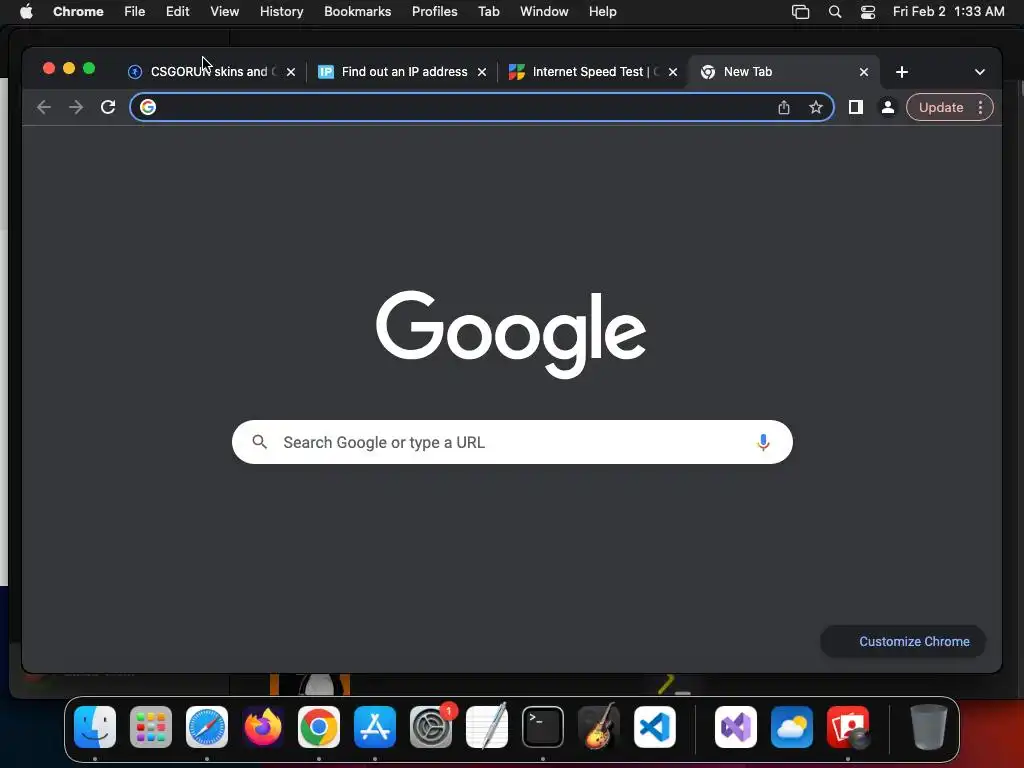Open a new tab with plus button

(902, 72)
